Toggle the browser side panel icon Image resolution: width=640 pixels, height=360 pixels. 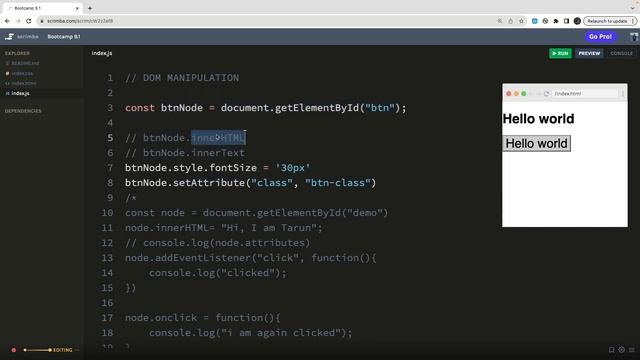pyautogui.click(x=567, y=21)
